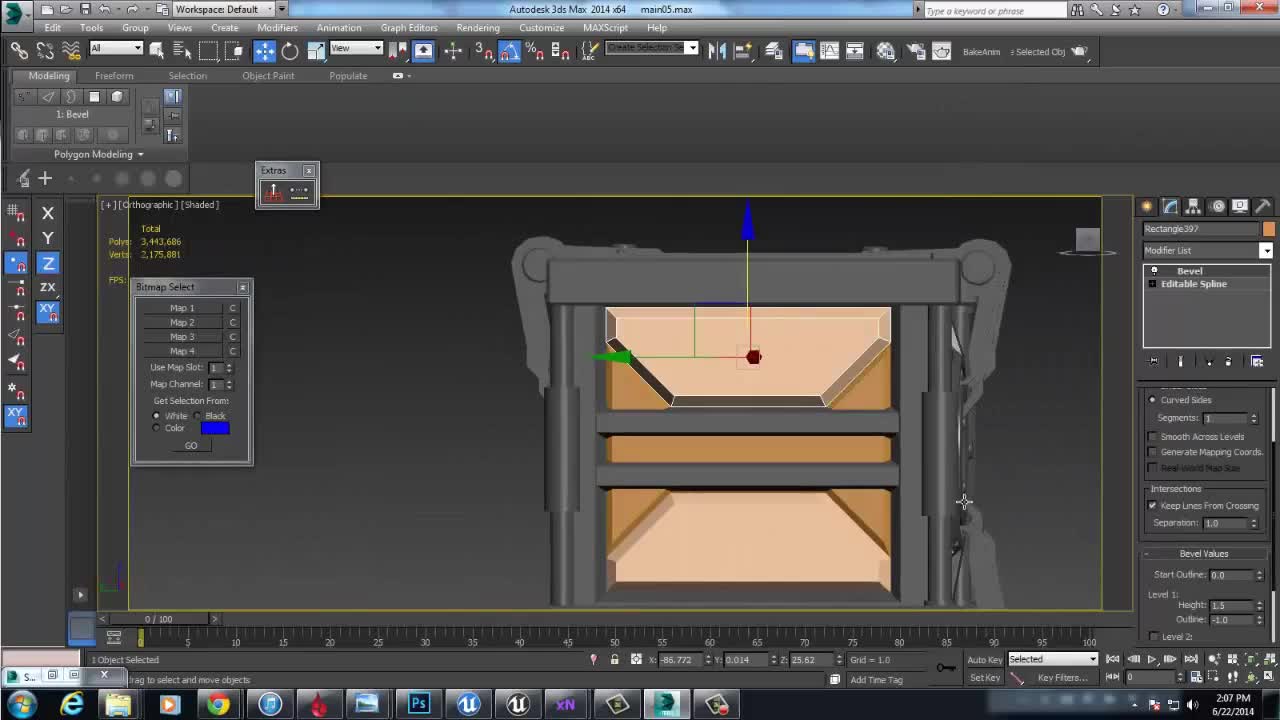Select White radio in Bitmap Select

pos(156,416)
